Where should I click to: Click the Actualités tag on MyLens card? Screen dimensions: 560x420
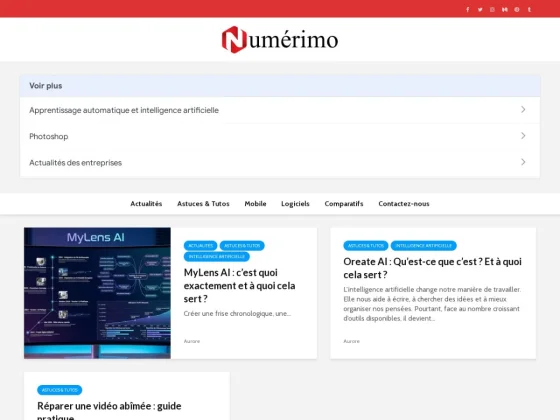(x=200, y=246)
